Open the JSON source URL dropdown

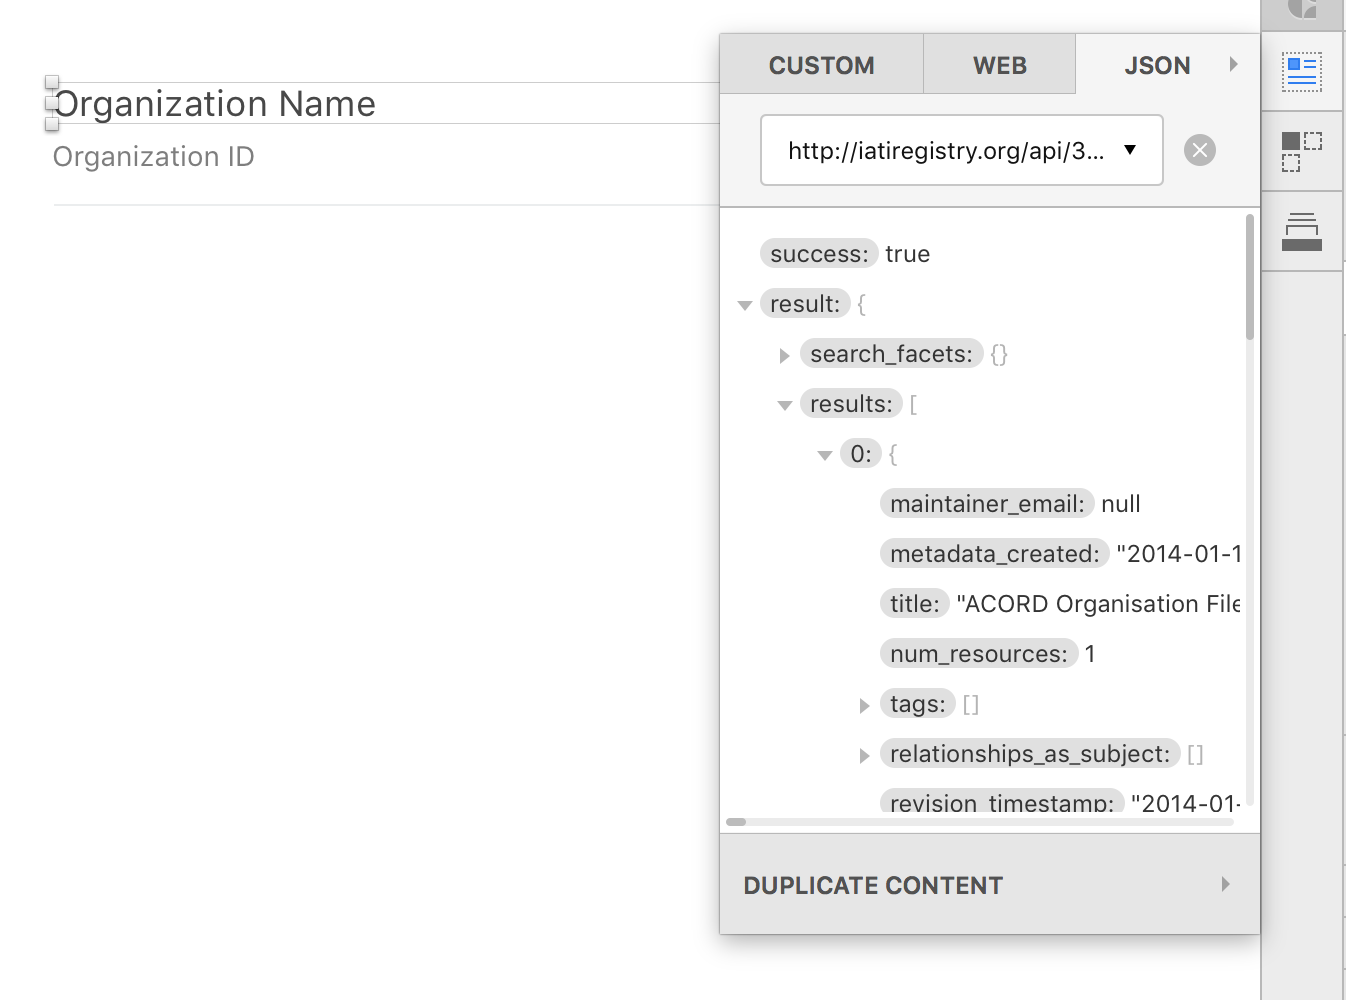coord(1130,150)
